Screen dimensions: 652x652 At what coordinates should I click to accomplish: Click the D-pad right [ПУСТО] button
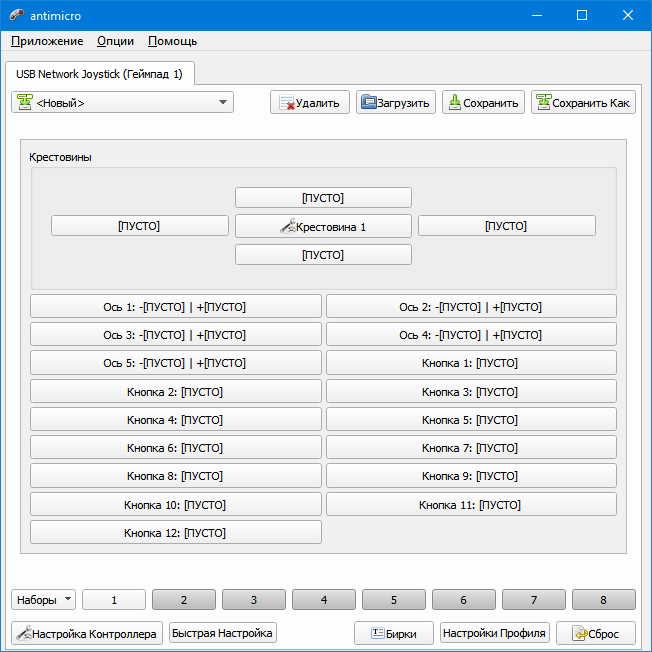point(506,226)
